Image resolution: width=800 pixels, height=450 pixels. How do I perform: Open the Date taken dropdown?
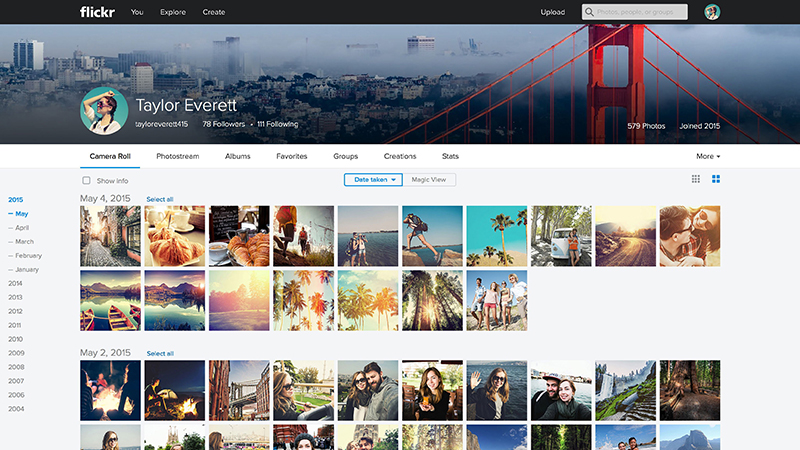(373, 180)
